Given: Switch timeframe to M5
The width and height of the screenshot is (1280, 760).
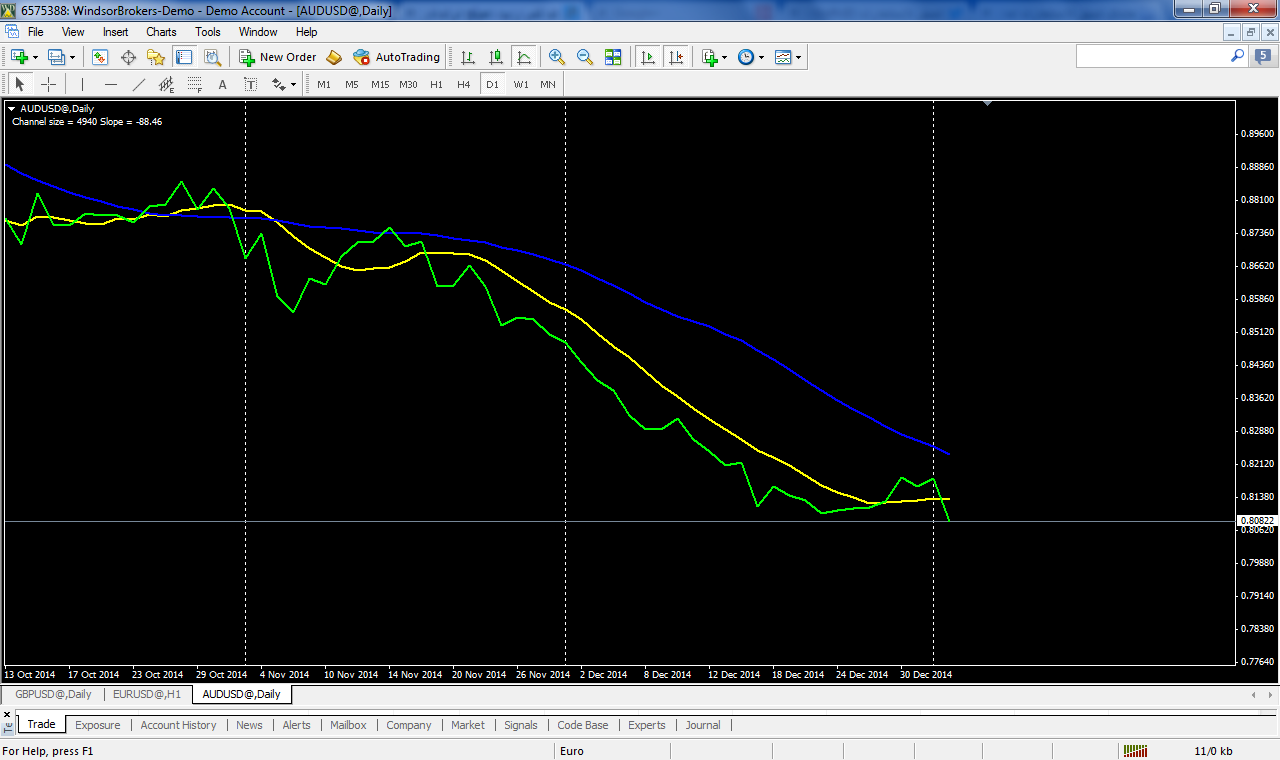Looking at the screenshot, I should point(352,84).
